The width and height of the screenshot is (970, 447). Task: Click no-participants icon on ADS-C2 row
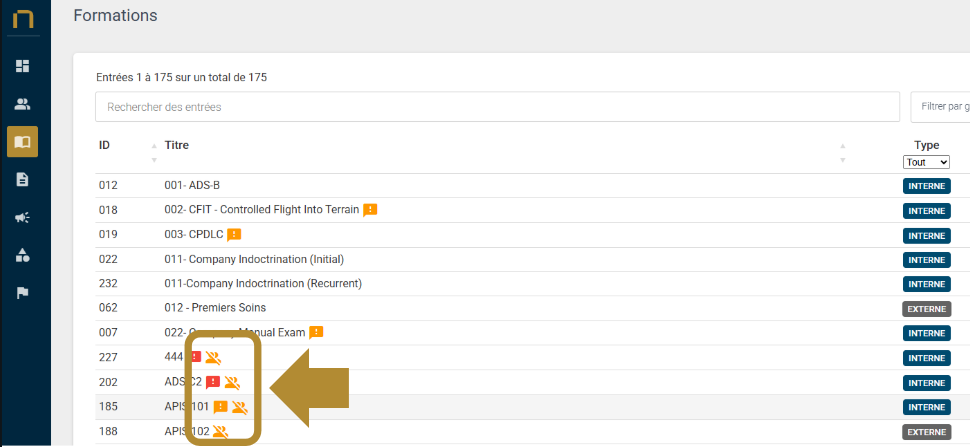(x=232, y=382)
